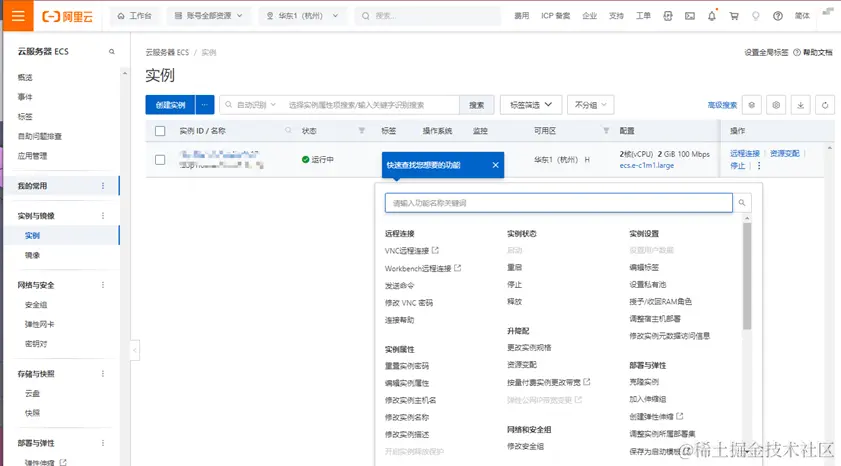Open the 我的常用 section options dots
841x466 pixels.
tap(103, 186)
